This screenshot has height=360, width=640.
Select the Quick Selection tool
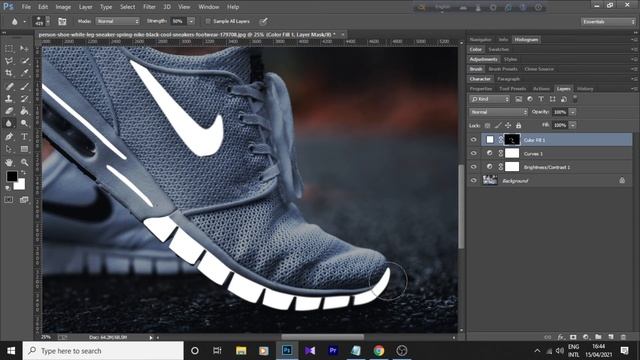click(24, 61)
